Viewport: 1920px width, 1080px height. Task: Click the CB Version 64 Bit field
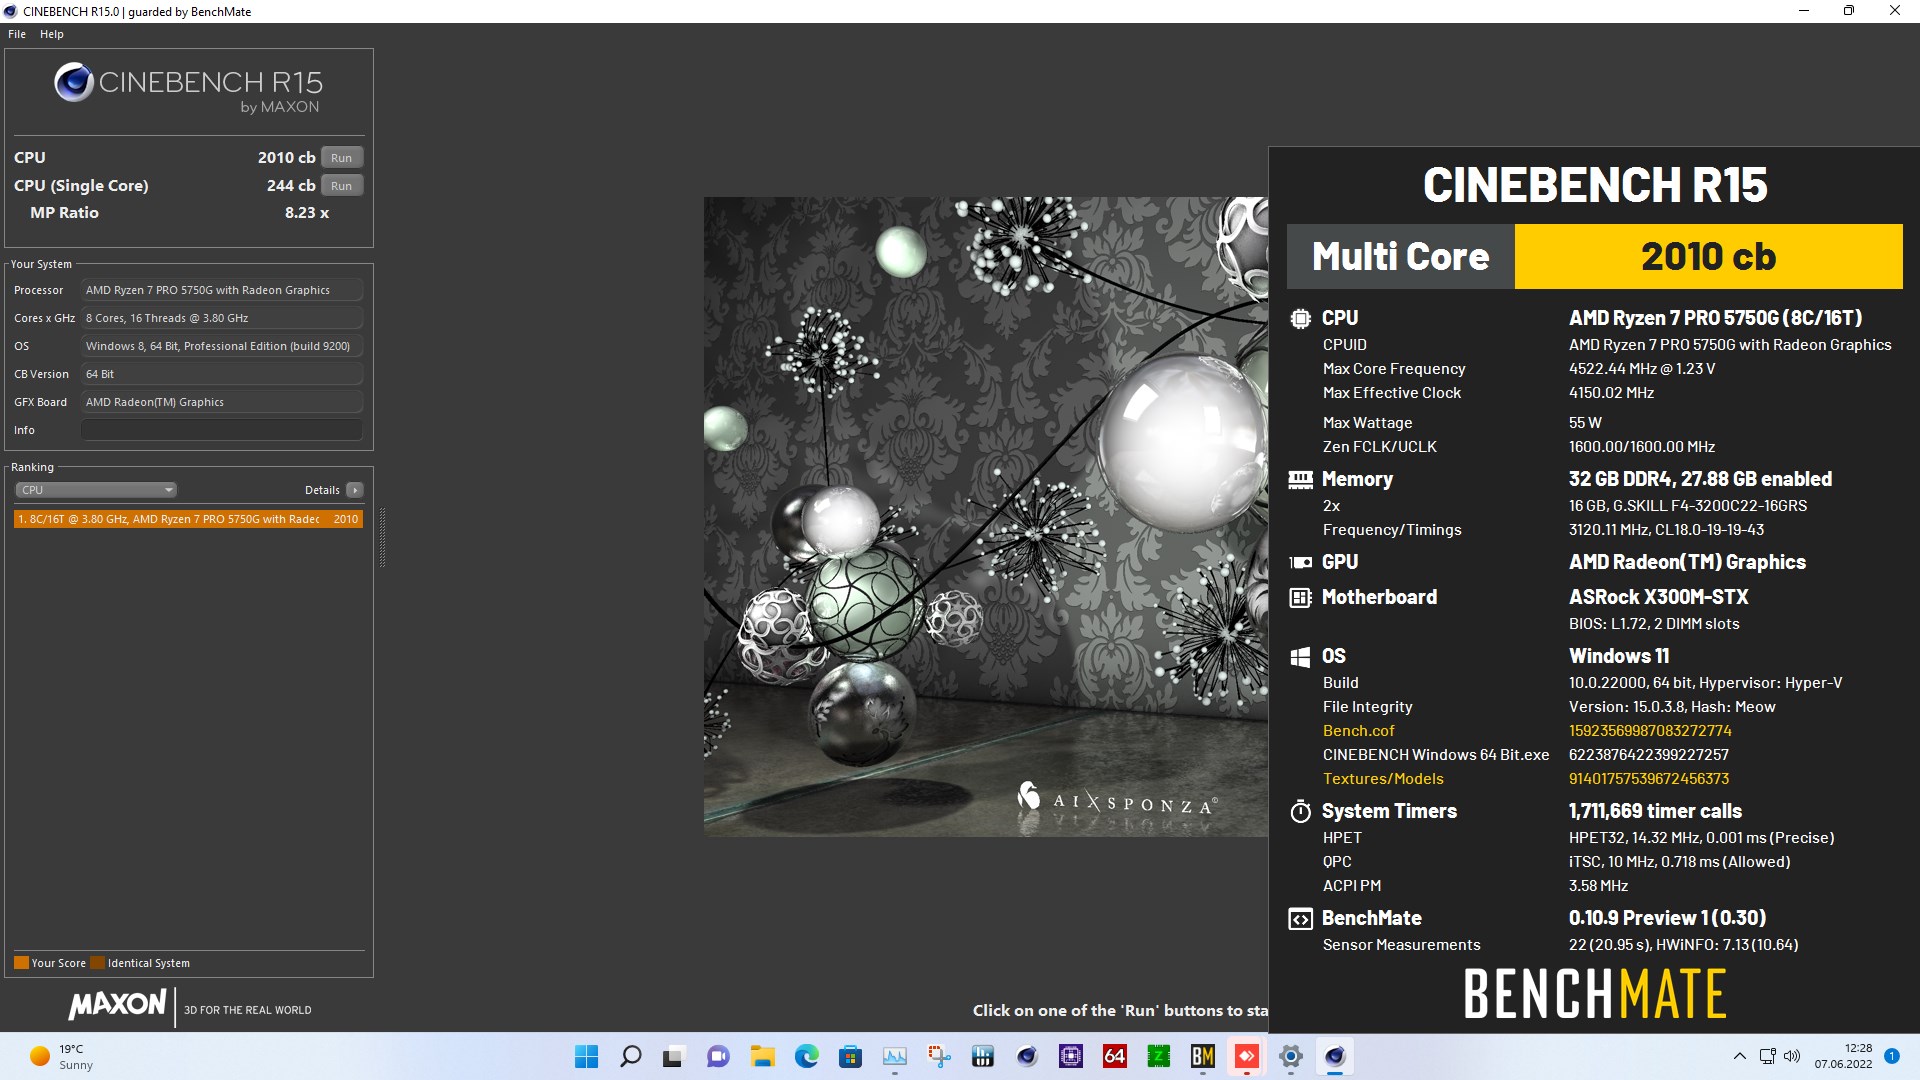221,374
